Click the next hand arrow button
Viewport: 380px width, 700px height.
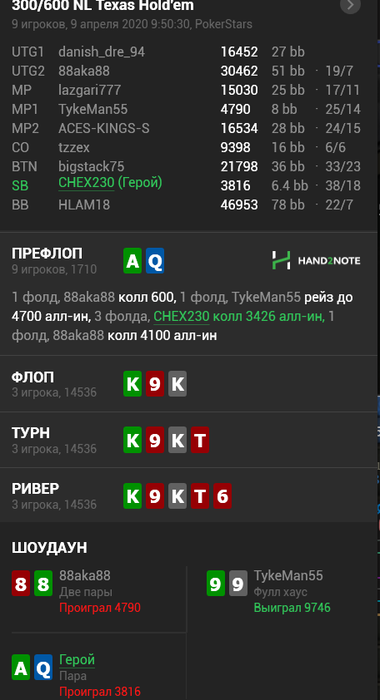point(350,5)
